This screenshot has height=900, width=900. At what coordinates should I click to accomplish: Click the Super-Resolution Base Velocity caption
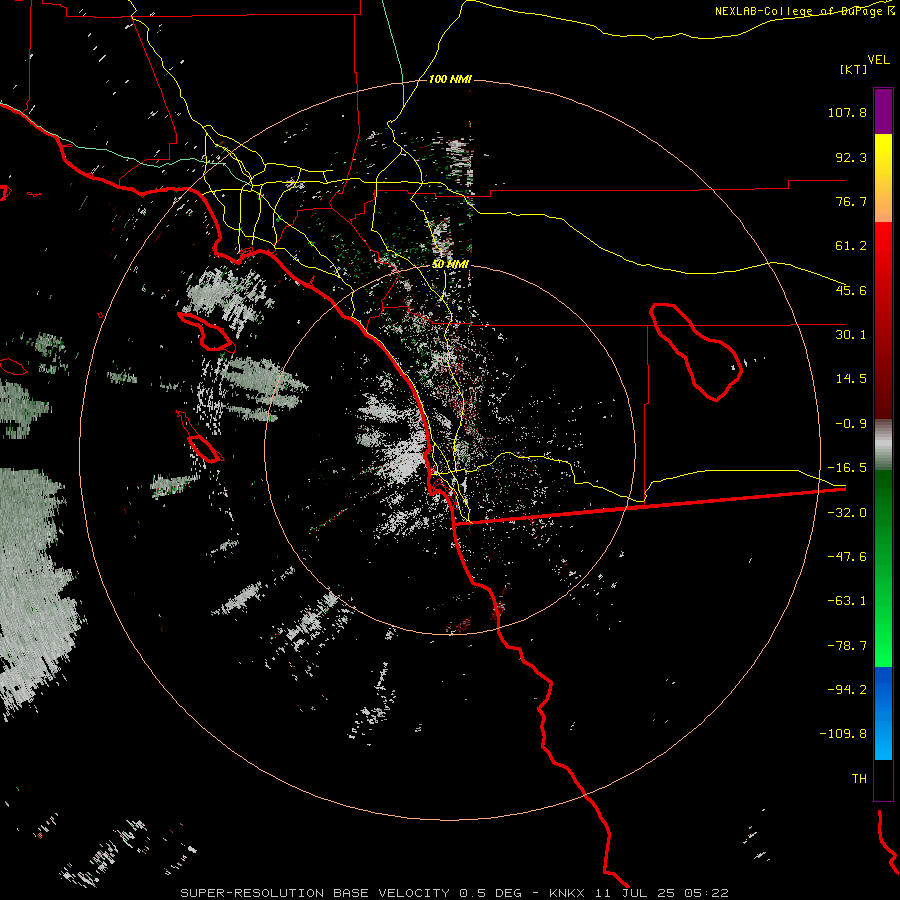point(454,893)
